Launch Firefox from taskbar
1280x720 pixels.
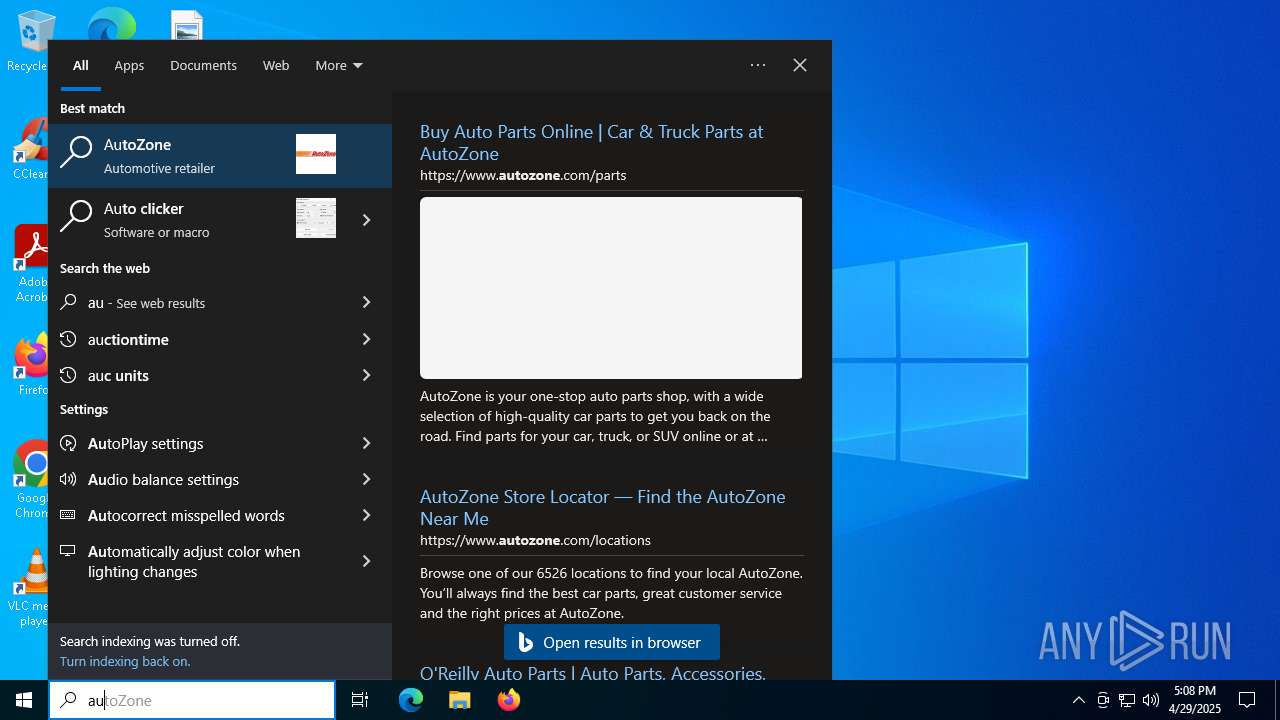pos(509,700)
